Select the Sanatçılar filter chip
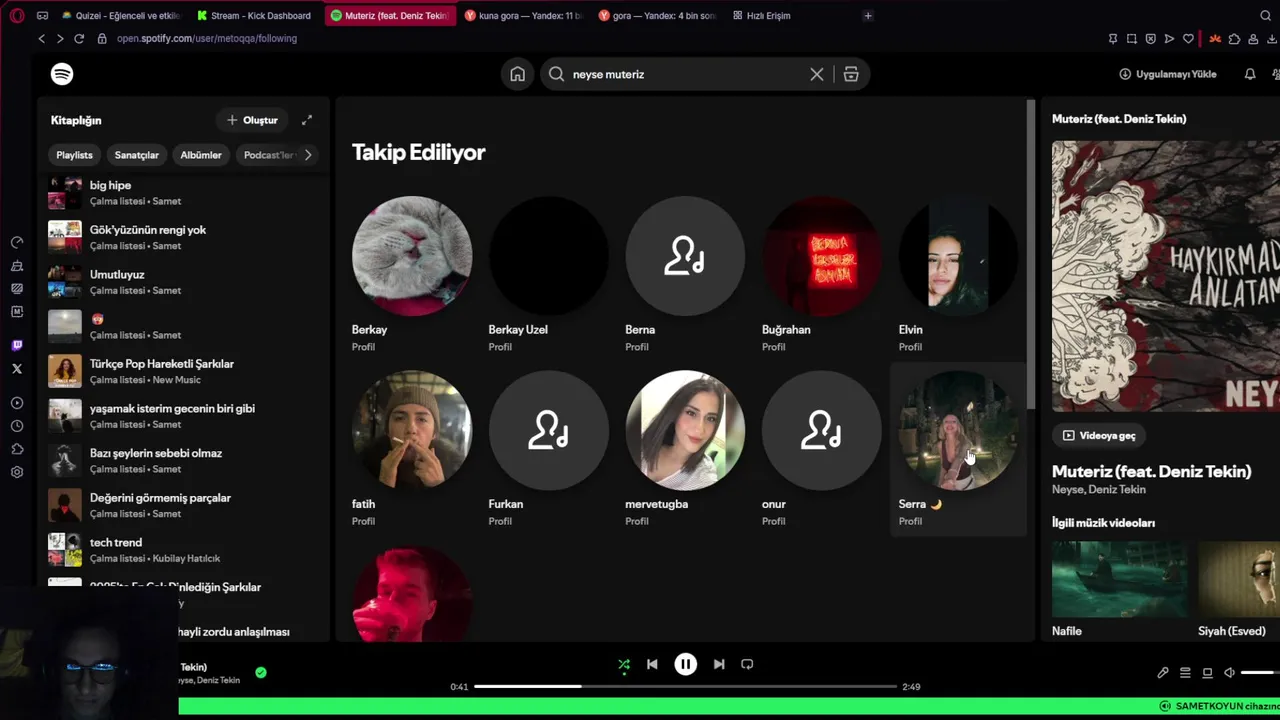Screen dimensions: 1280x720 click(137, 155)
